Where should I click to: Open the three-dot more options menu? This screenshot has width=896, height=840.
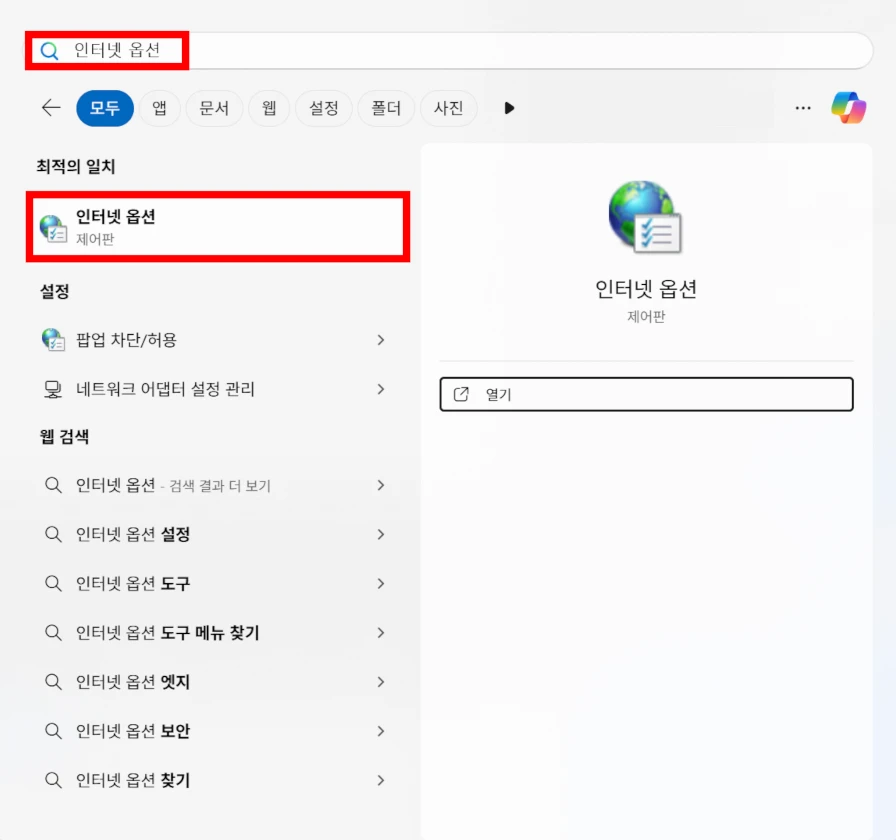(803, 108)
